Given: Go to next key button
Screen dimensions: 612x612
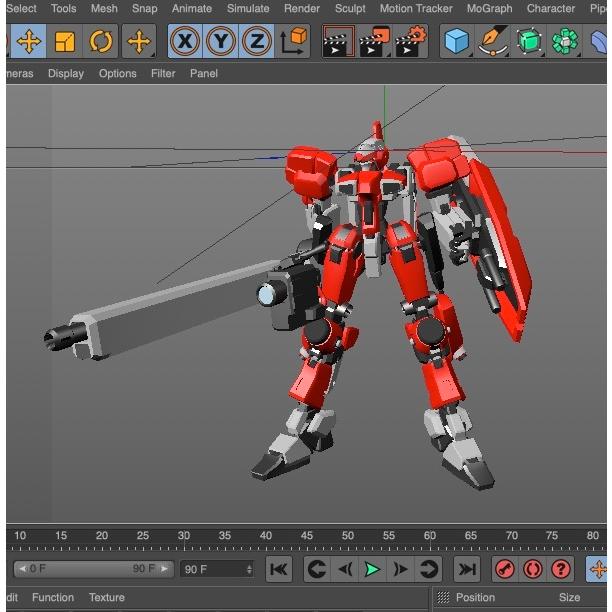Looking at the screenshot, I should 429,569.
